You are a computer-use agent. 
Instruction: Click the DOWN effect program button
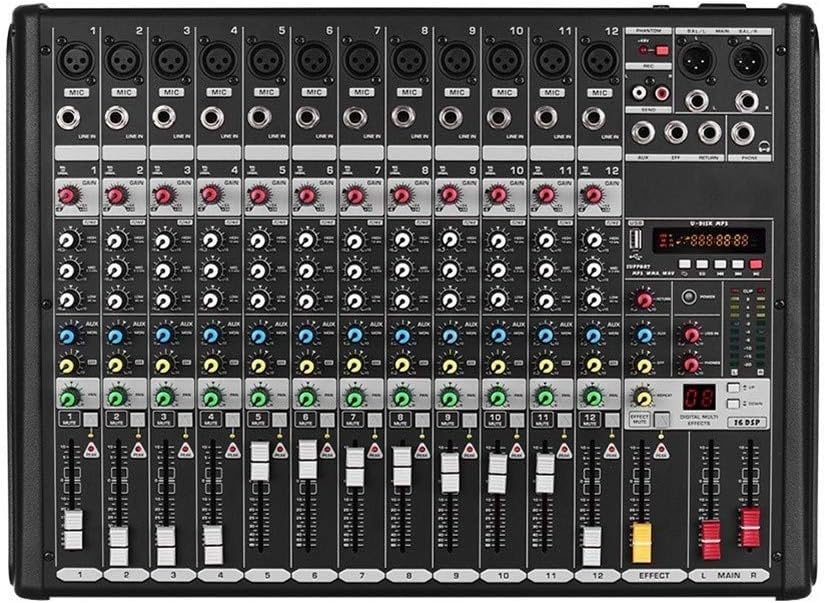[x=733, y=404]
